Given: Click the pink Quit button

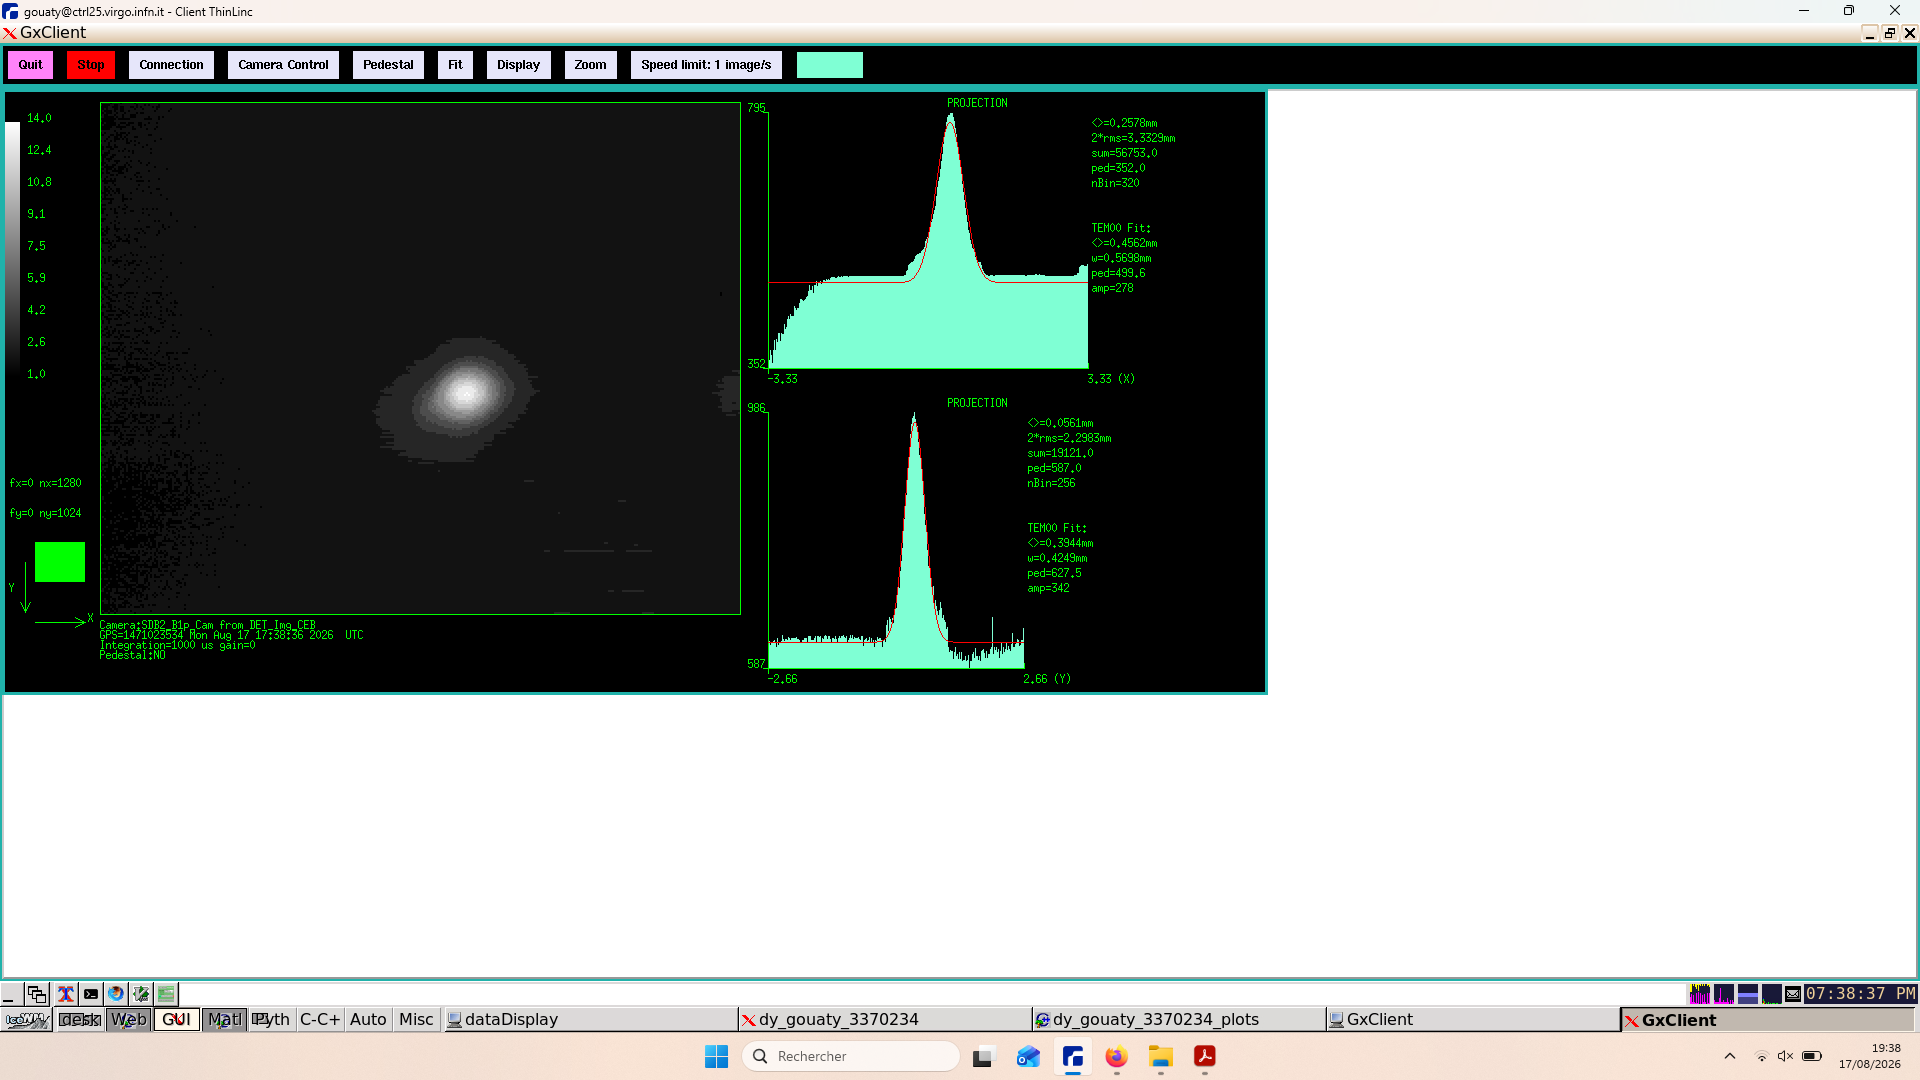Looking at the screenshot, I should [x=30, y=65].
